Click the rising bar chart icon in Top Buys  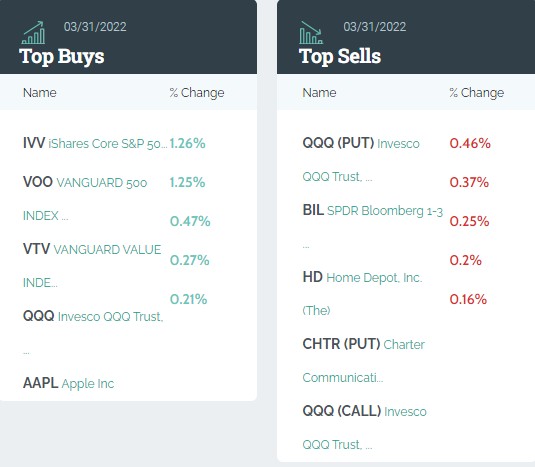(x=33, y=33)
